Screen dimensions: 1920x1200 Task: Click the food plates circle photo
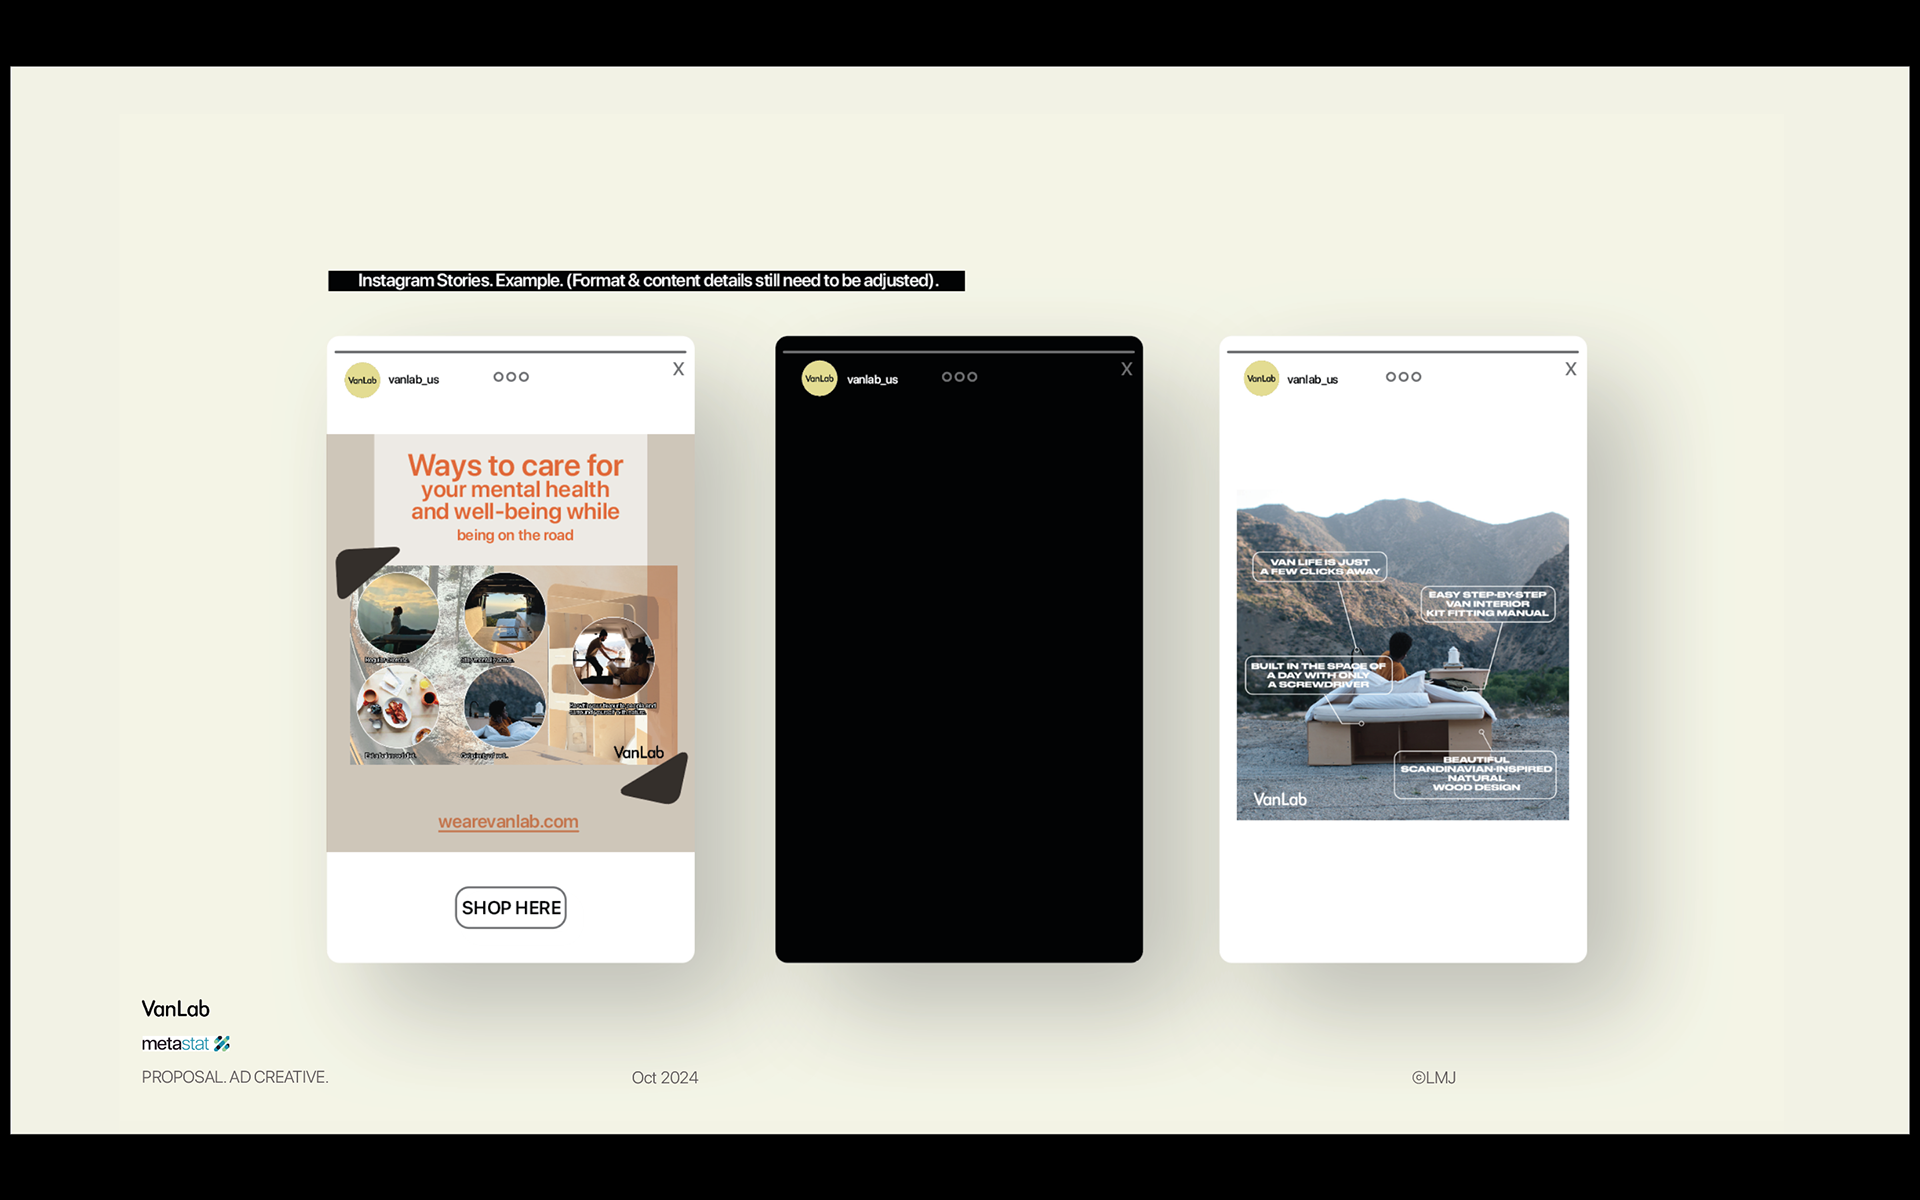point(398,707)
